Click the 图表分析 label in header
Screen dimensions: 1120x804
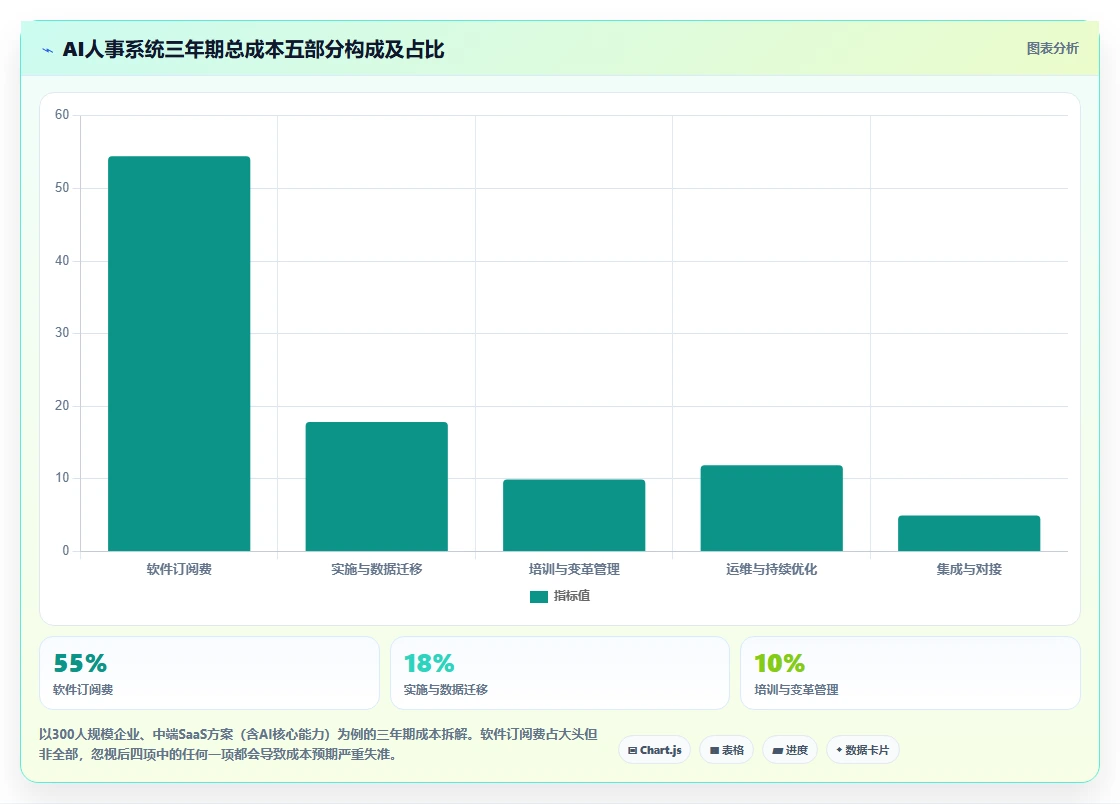[x=1052, y=49]
